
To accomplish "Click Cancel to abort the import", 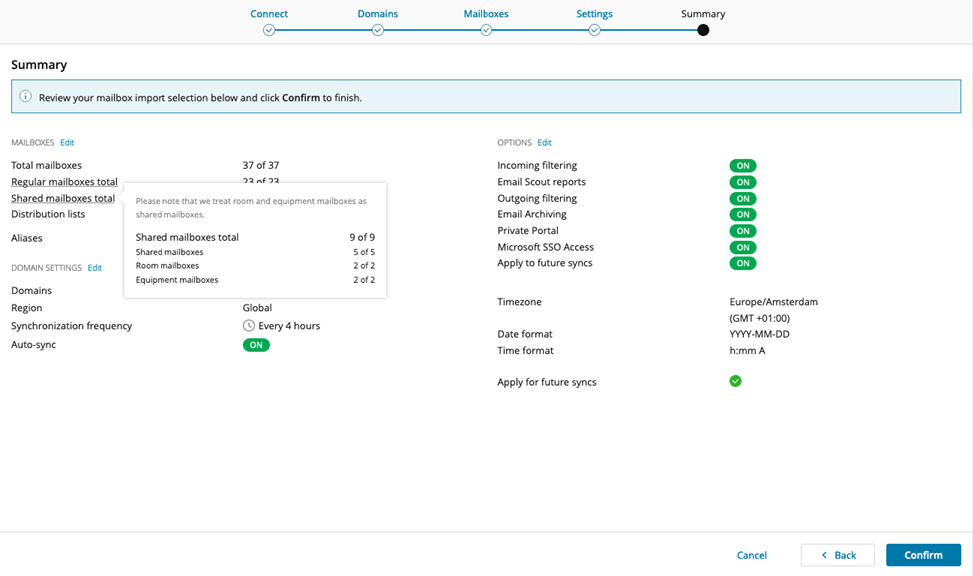I will (x=752, y=555).
